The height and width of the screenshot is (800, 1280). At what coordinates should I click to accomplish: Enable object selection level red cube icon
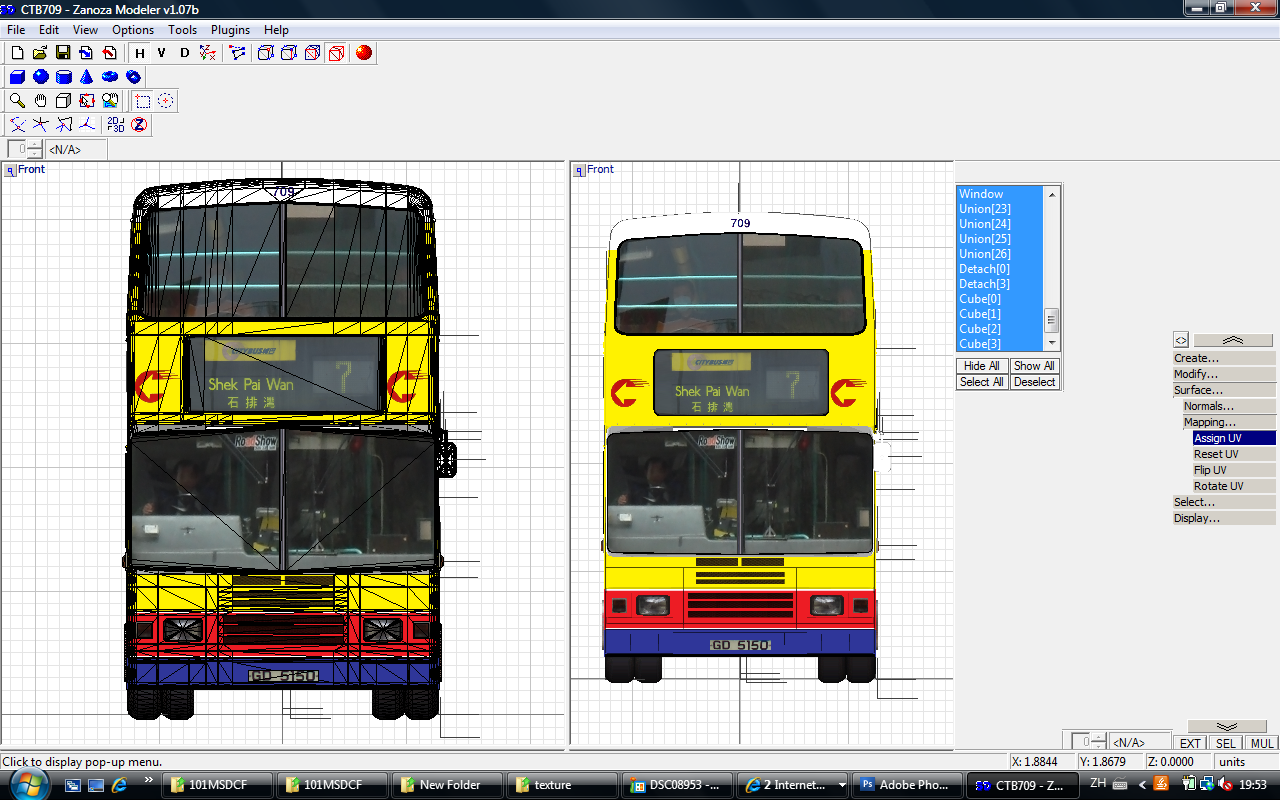click(x=336, y=53)
